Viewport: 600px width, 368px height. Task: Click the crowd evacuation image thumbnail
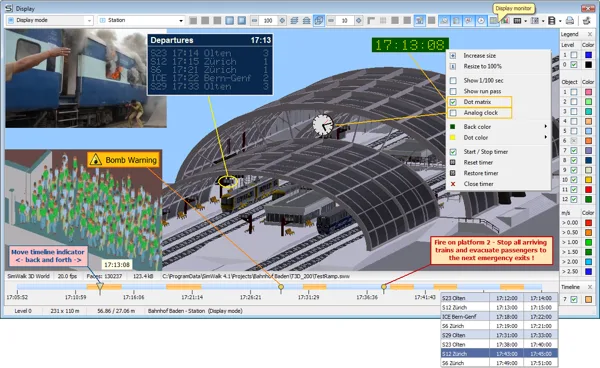[83, 210]
